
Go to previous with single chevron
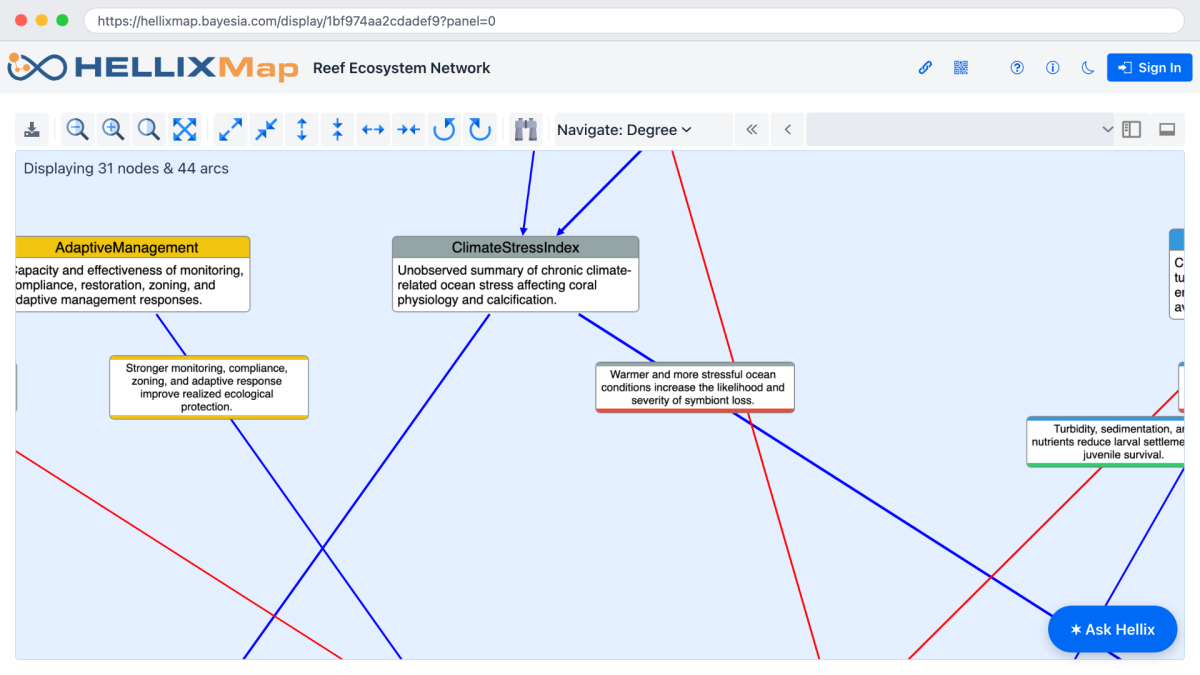[x=788, y=129]
